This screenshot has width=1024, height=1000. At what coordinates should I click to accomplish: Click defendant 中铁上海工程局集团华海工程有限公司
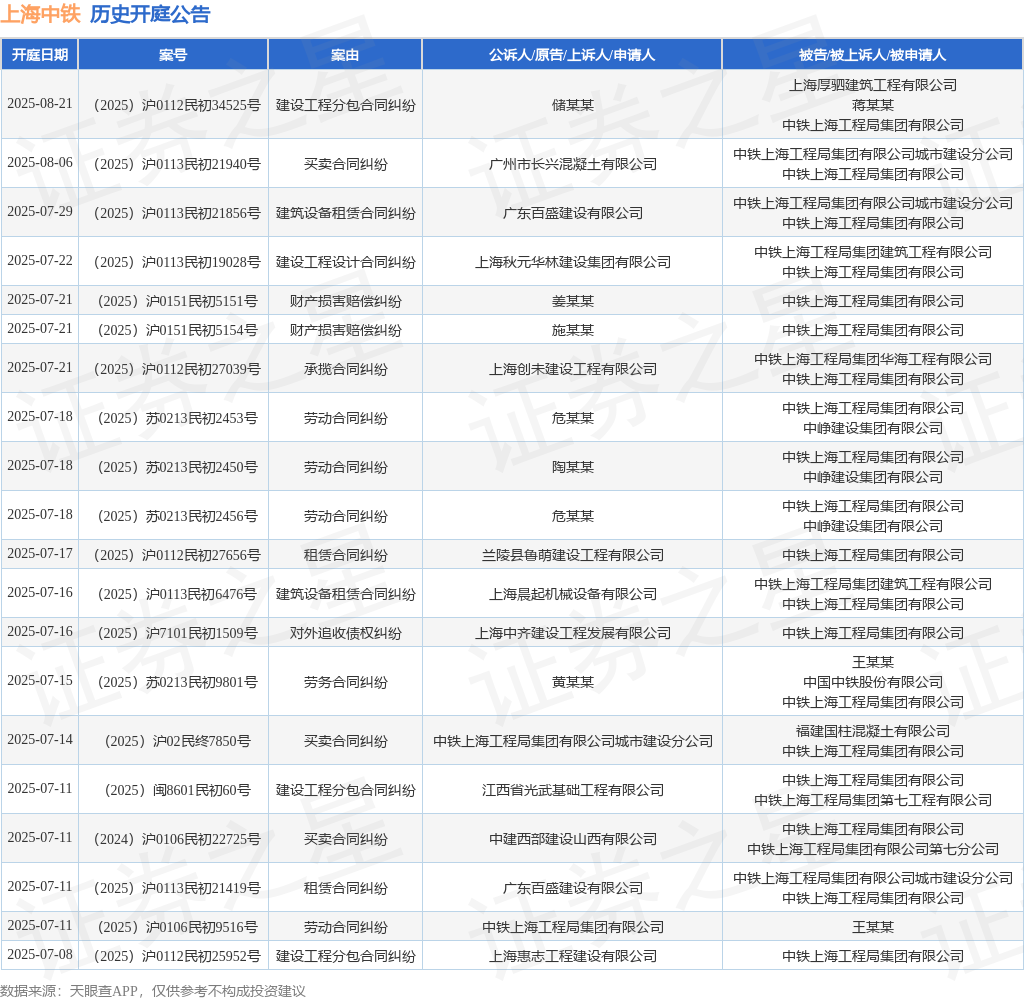tap(872, 359)
